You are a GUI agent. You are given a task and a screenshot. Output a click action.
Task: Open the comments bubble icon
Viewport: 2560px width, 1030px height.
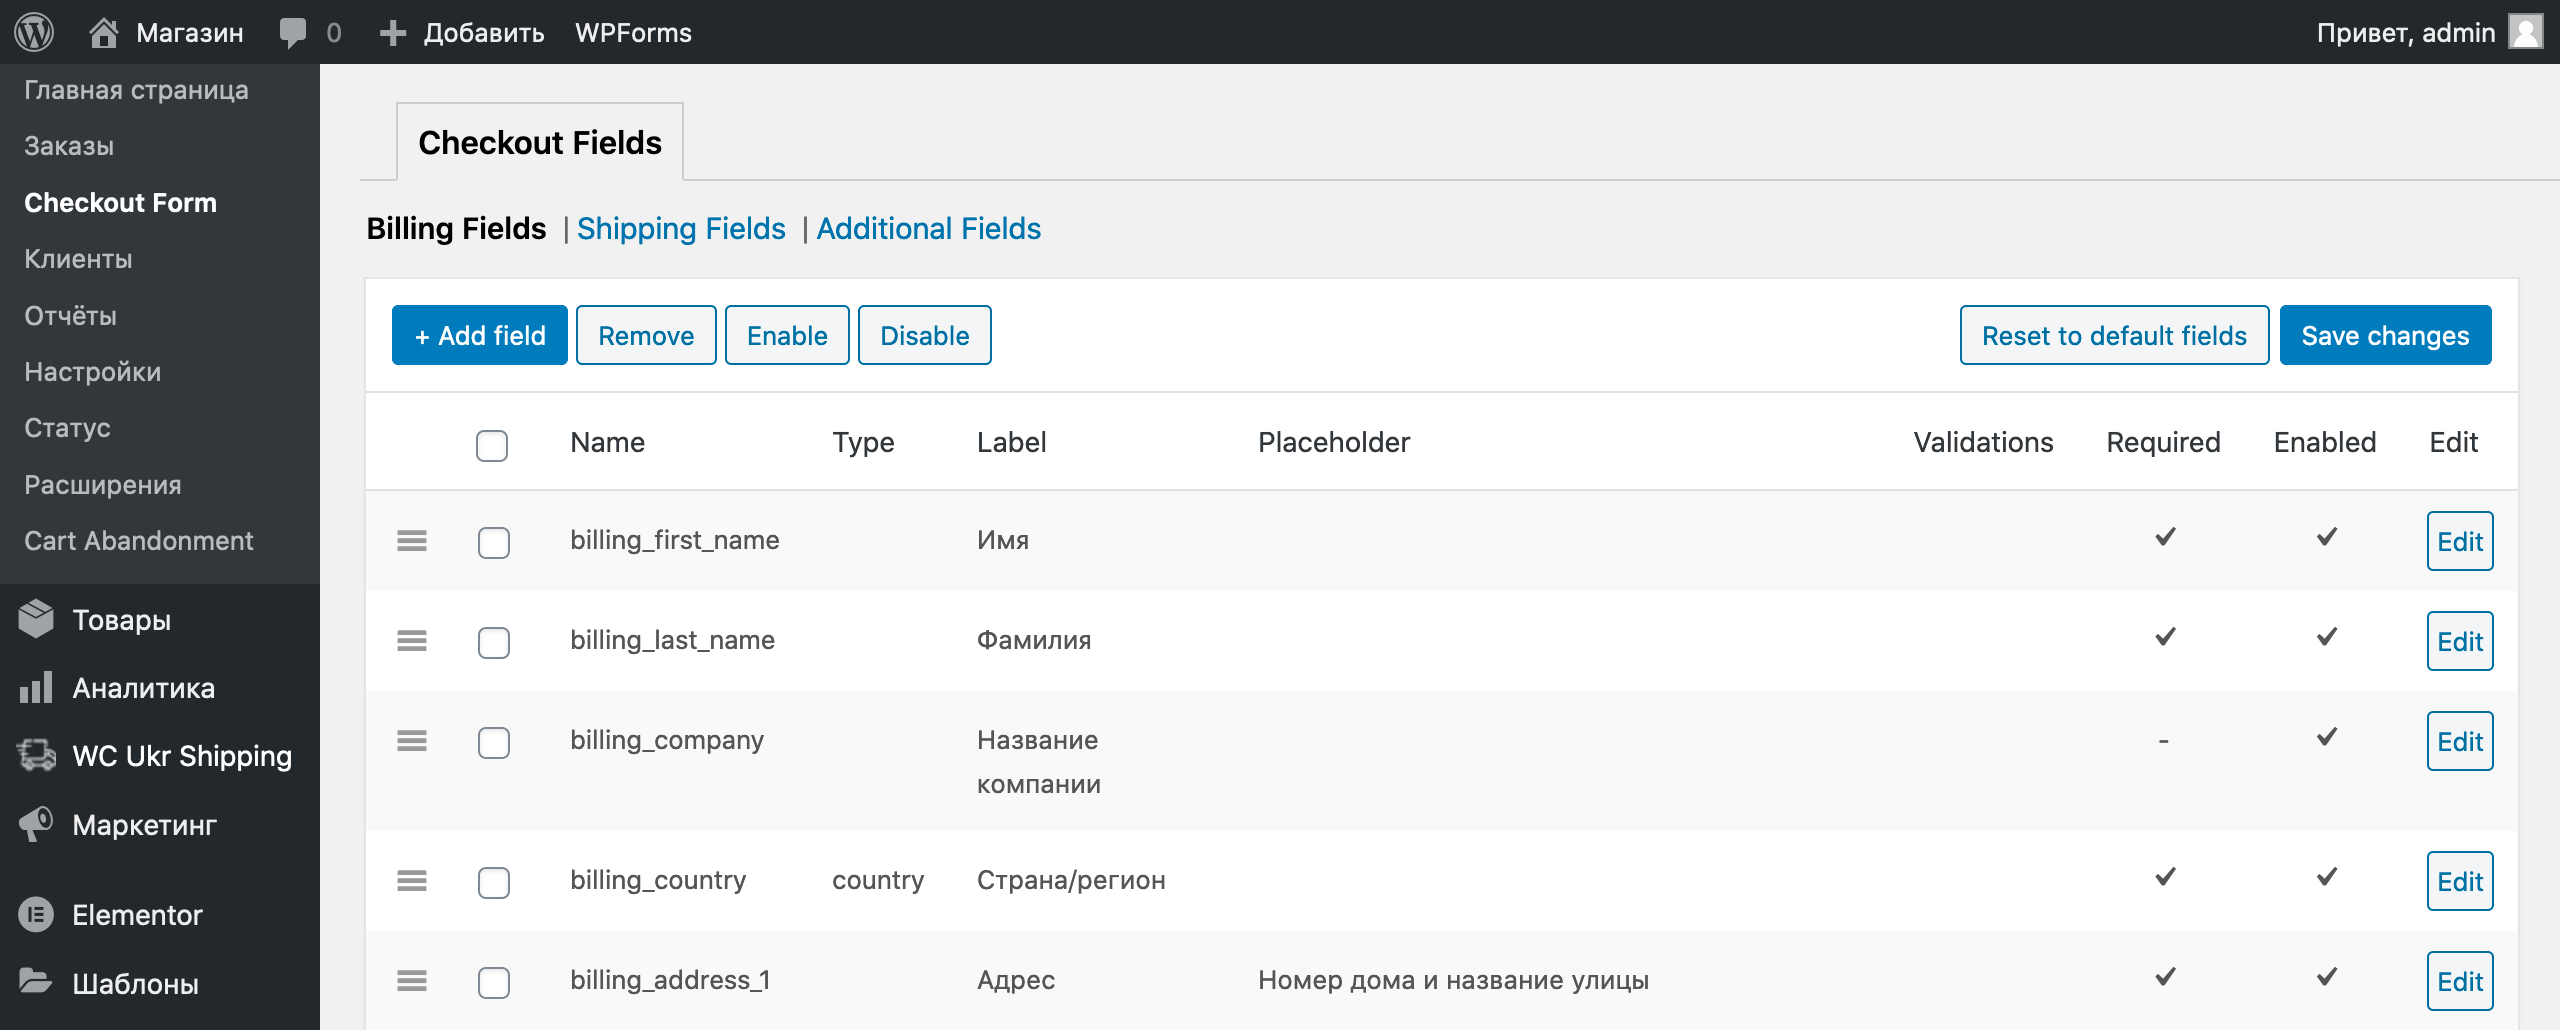[293, 33]
